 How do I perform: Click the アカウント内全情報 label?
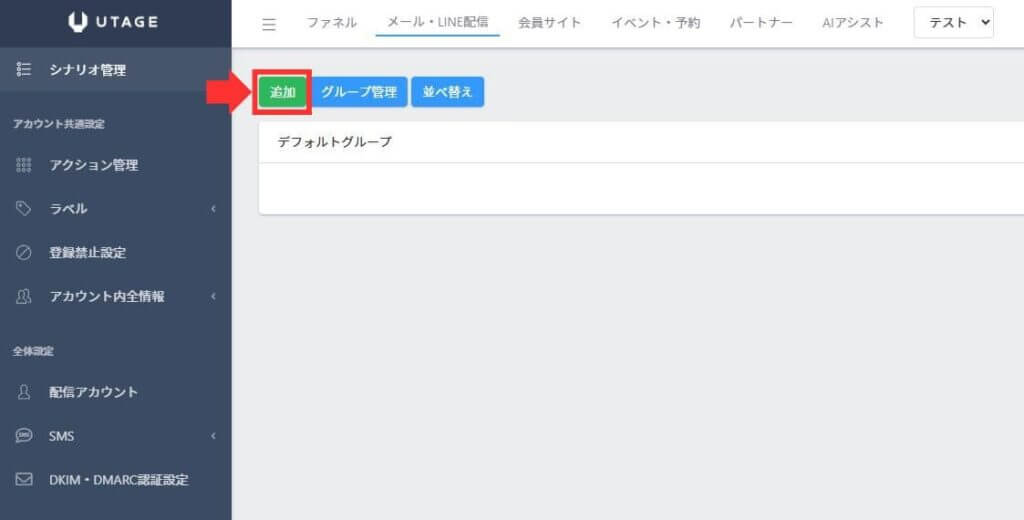click(107, 297)
